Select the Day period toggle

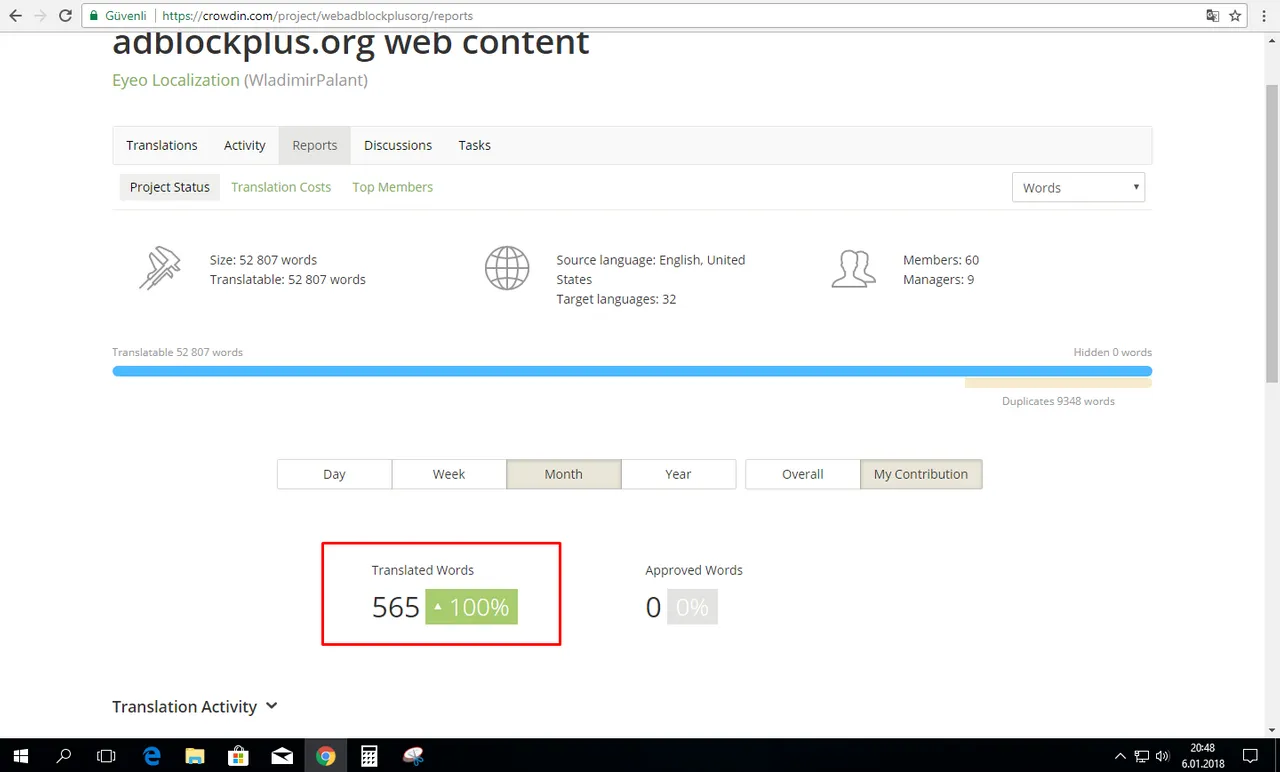pyautogui.click(x=334, y=474)
